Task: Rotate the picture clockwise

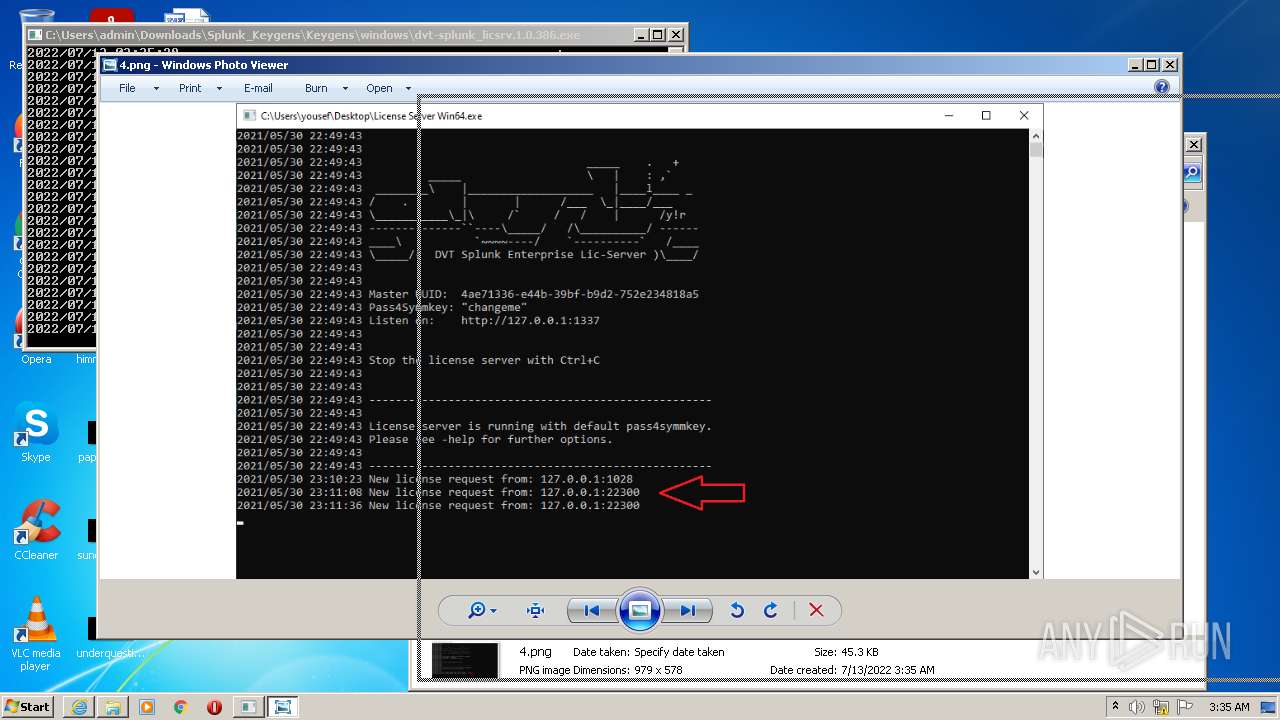Action: coord(770,610)
